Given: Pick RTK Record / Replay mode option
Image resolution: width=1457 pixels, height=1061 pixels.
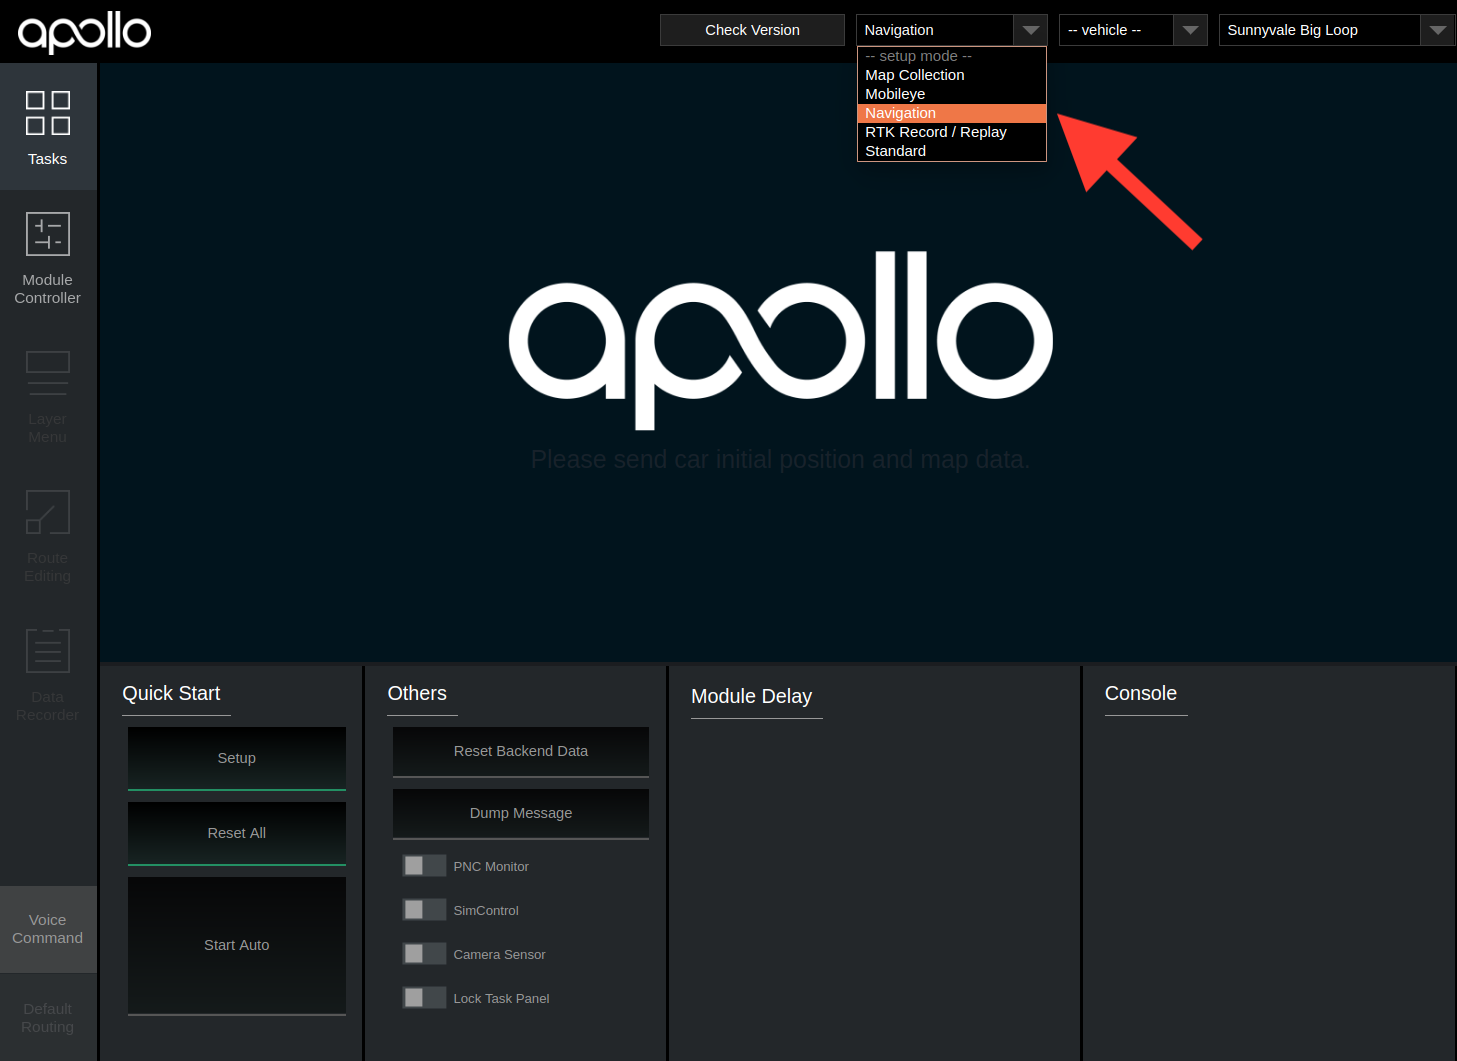Looking at the screenshot, I should pyautogui.click(x=936, y=132).
